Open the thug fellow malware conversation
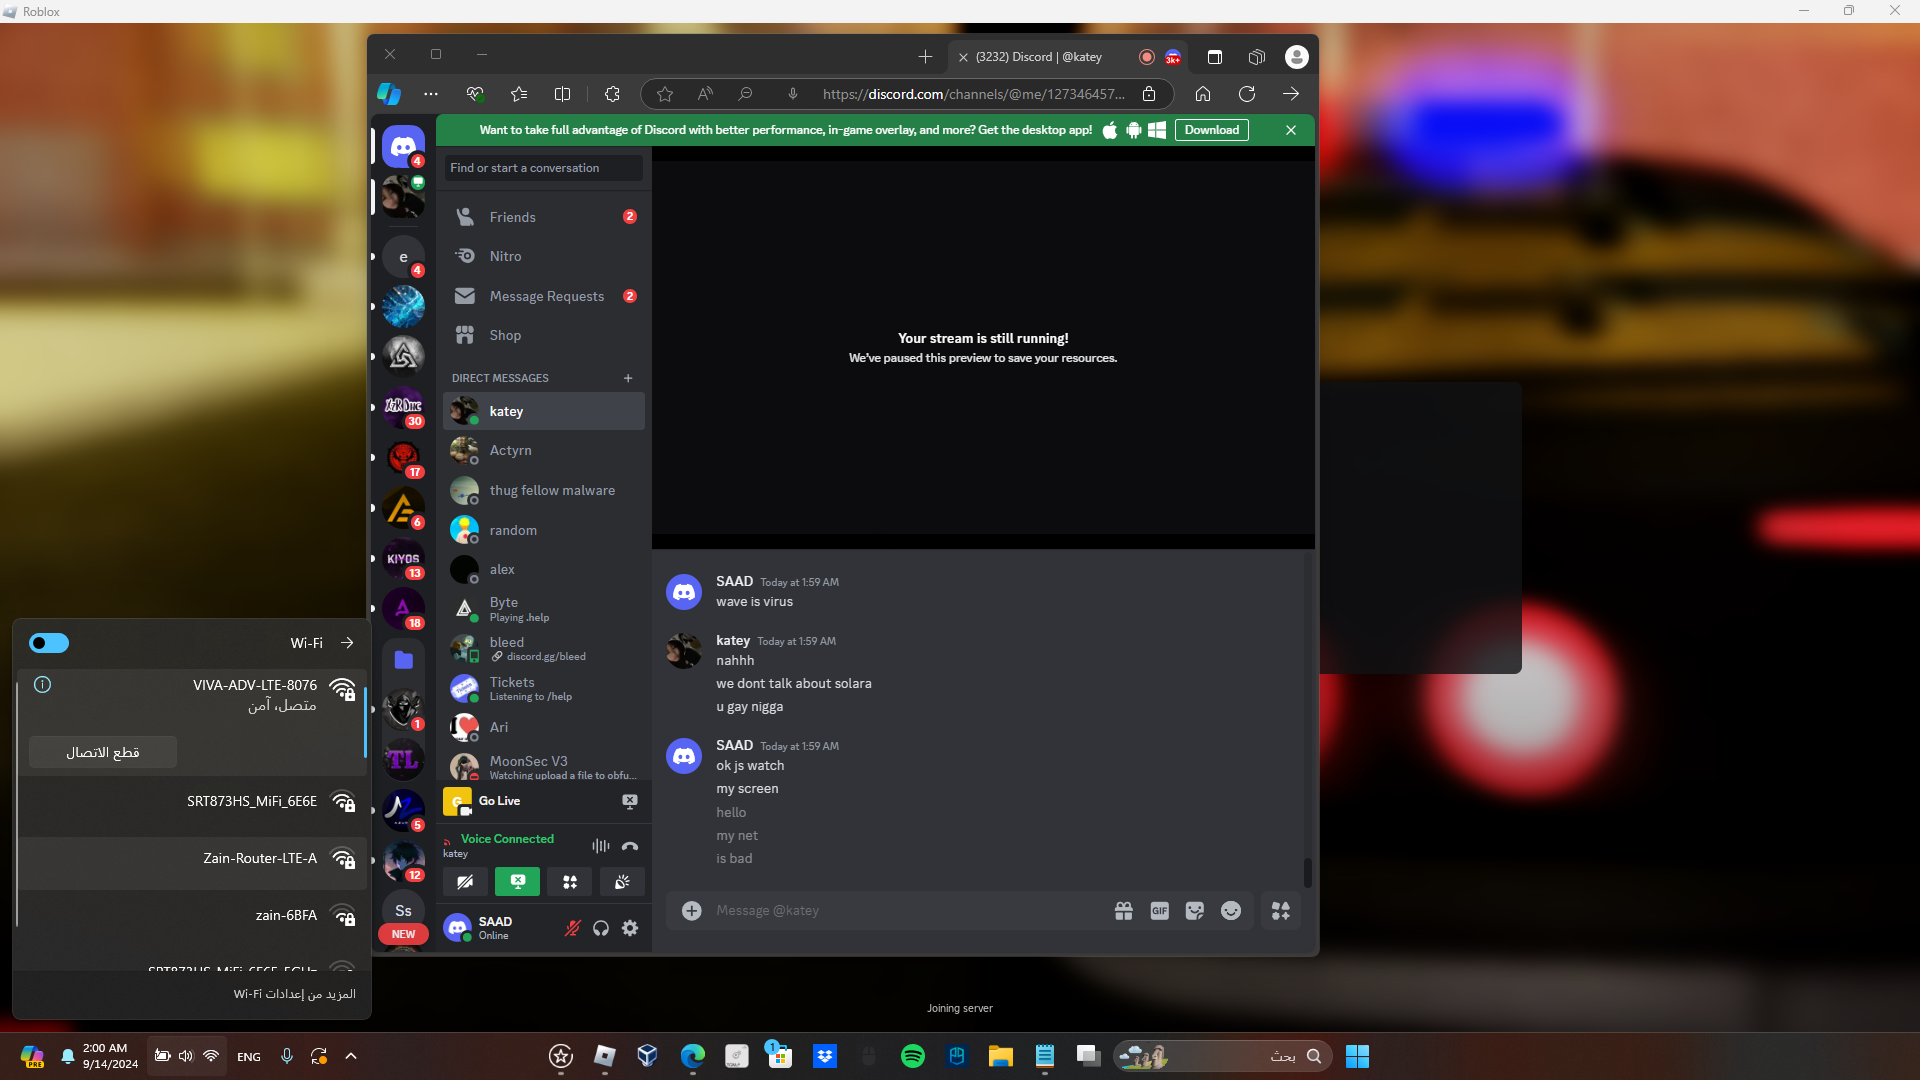Image resolution: width=1920 pixels, height=1080 pixels. pos(544,490)
